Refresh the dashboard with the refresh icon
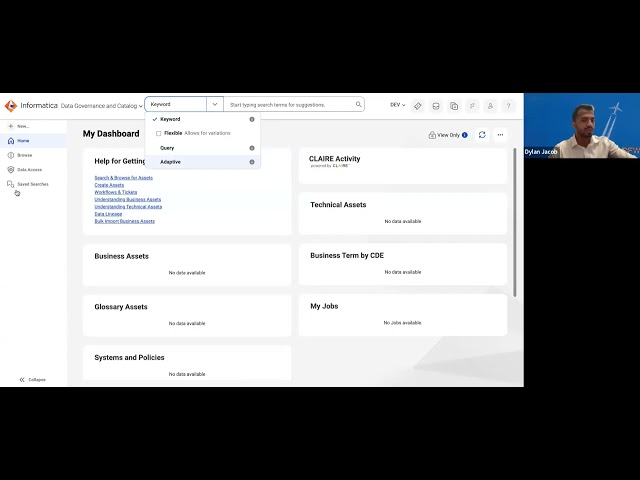Screen dimensions: 640x480 [482, 135]
